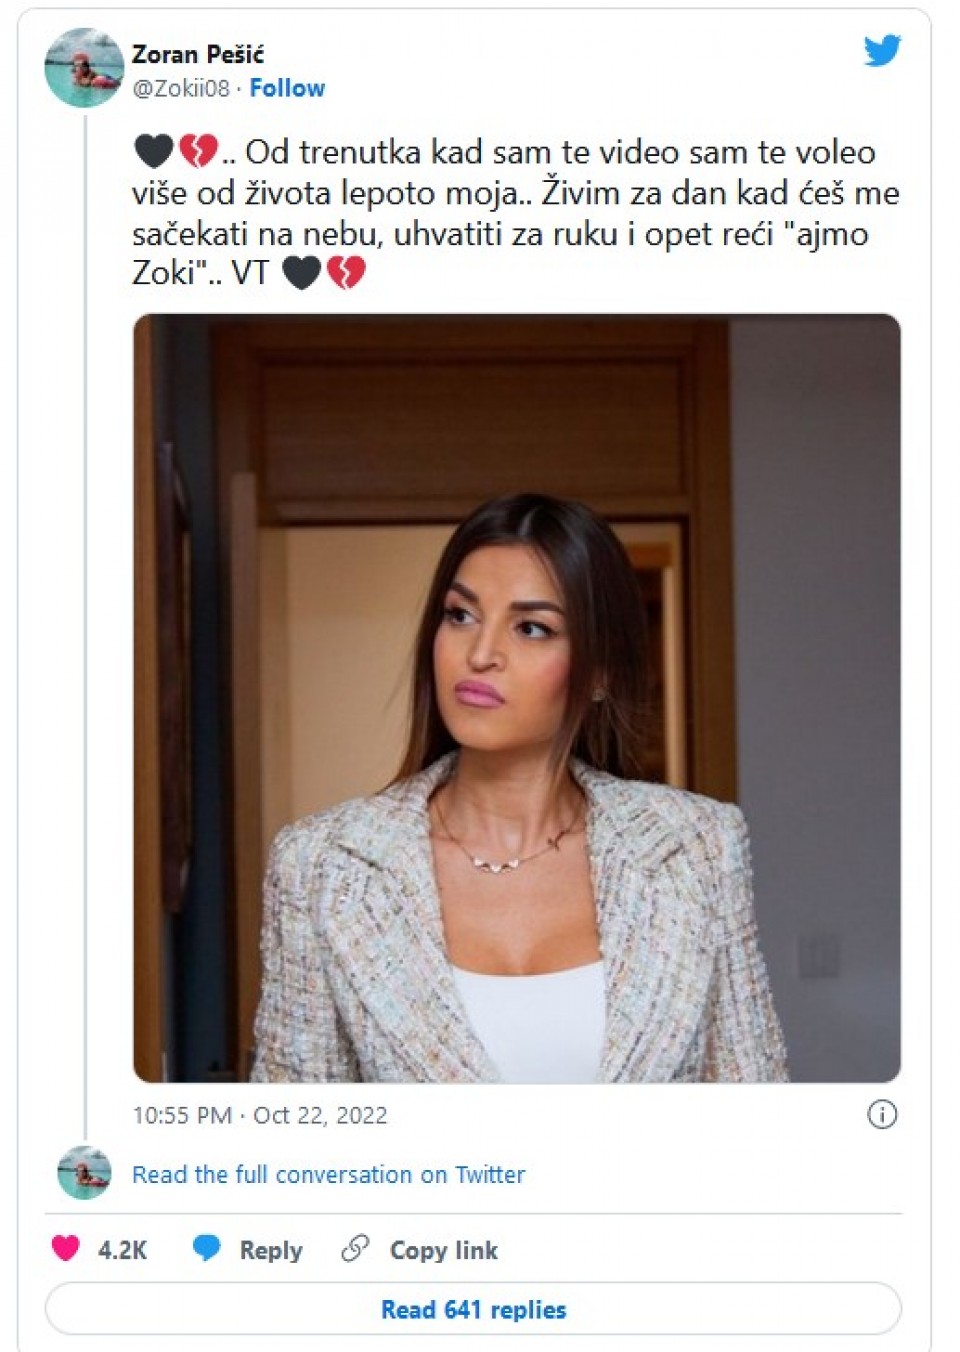Read the full conversation on Twitter

tap(328, 1174)
